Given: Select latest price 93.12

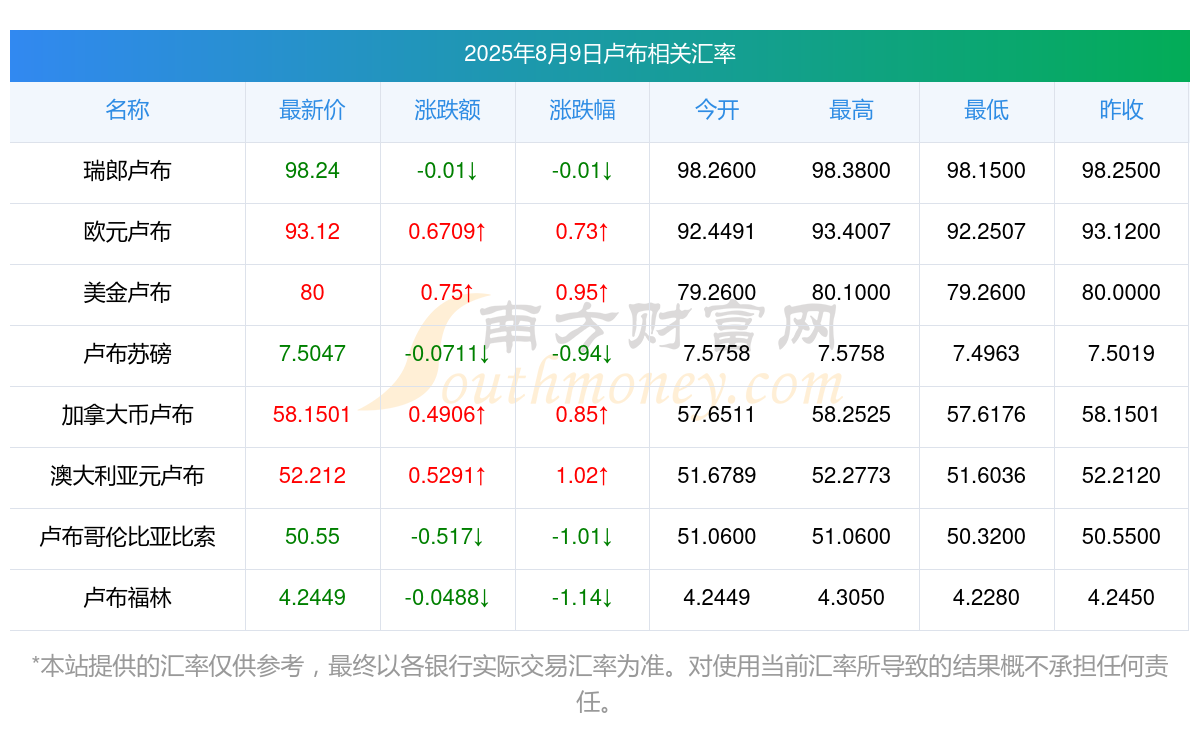Looking at the screenshot, I should pyautogui.click(x=312, y=232).
